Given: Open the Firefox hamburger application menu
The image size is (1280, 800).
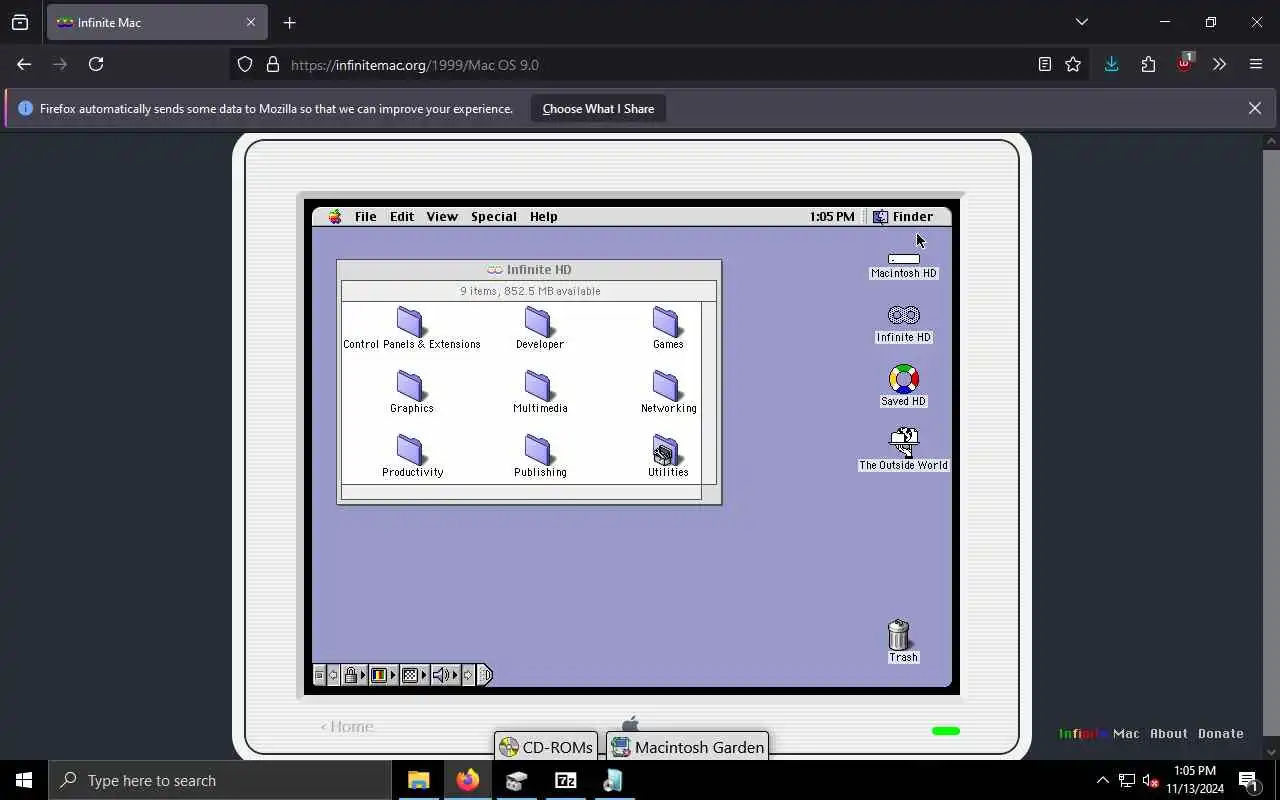Looking at the screenshot, I should point(1256,64).
